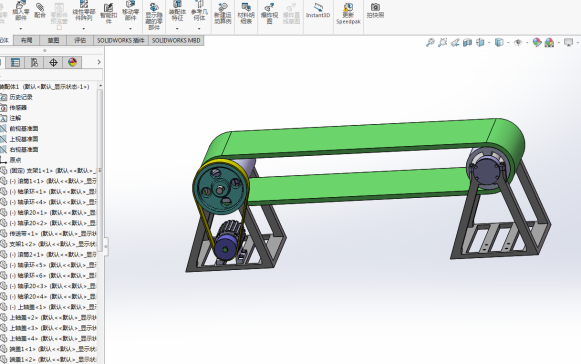Open dropdown arrow under 移动零部件
Screen dimensions: 581x364
coord(130,29)
